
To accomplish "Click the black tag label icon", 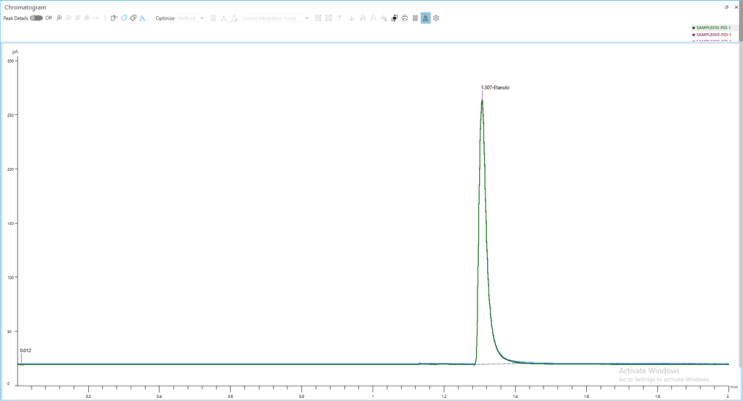I will 133,18.
